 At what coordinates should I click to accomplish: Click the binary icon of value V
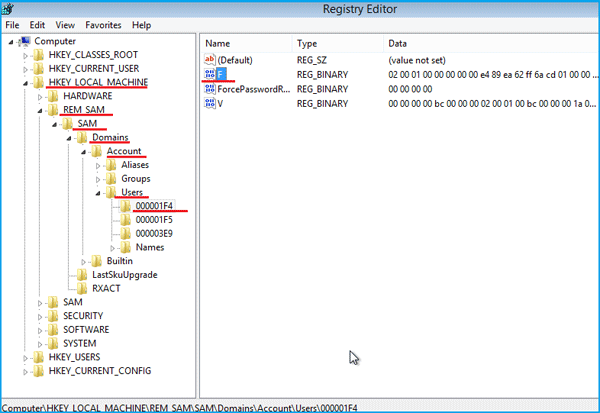coord(210,103)
